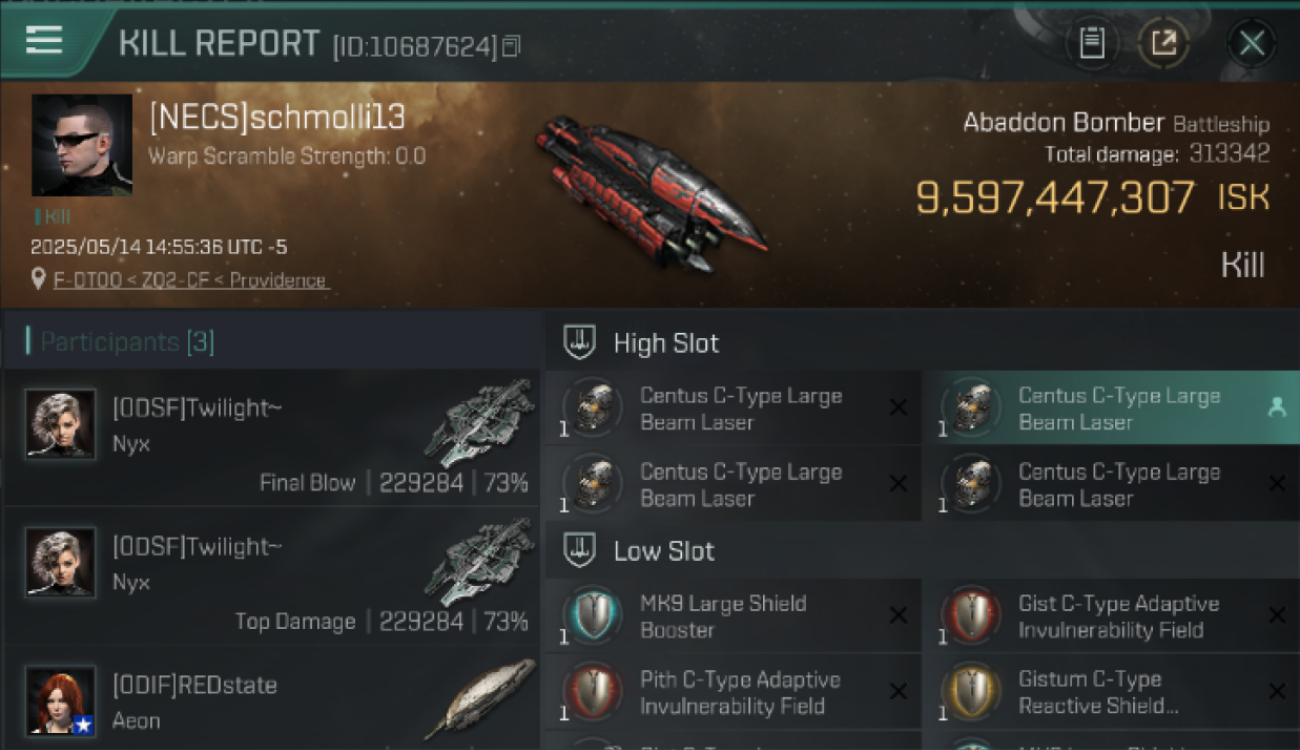Screen dimensions: 1300x750
Task: Select highlighted Centus C-Type Large Beam Laser
Action: [x=1111, y=408]
